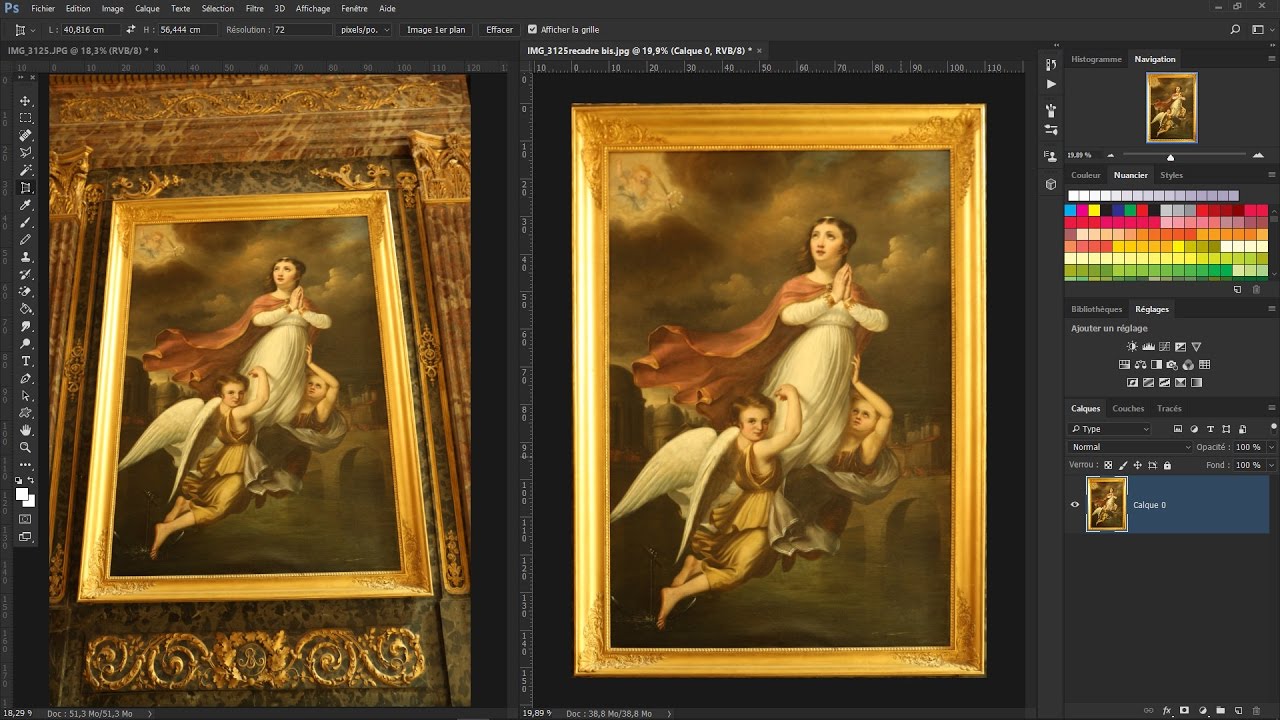Open the Normal blend mode dropdown
This screenshot has height=720, width=1280.
pyautogui.click(x=1130, y=447)
